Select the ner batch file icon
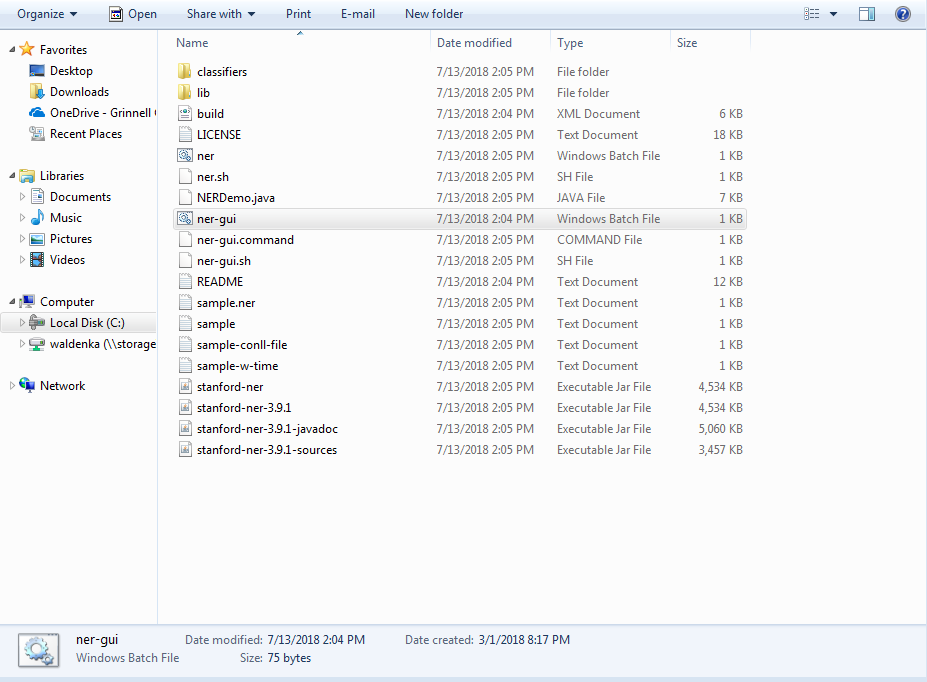Image resolution: width=927 pixels, height=682 pixels. [x=184, y=156]
